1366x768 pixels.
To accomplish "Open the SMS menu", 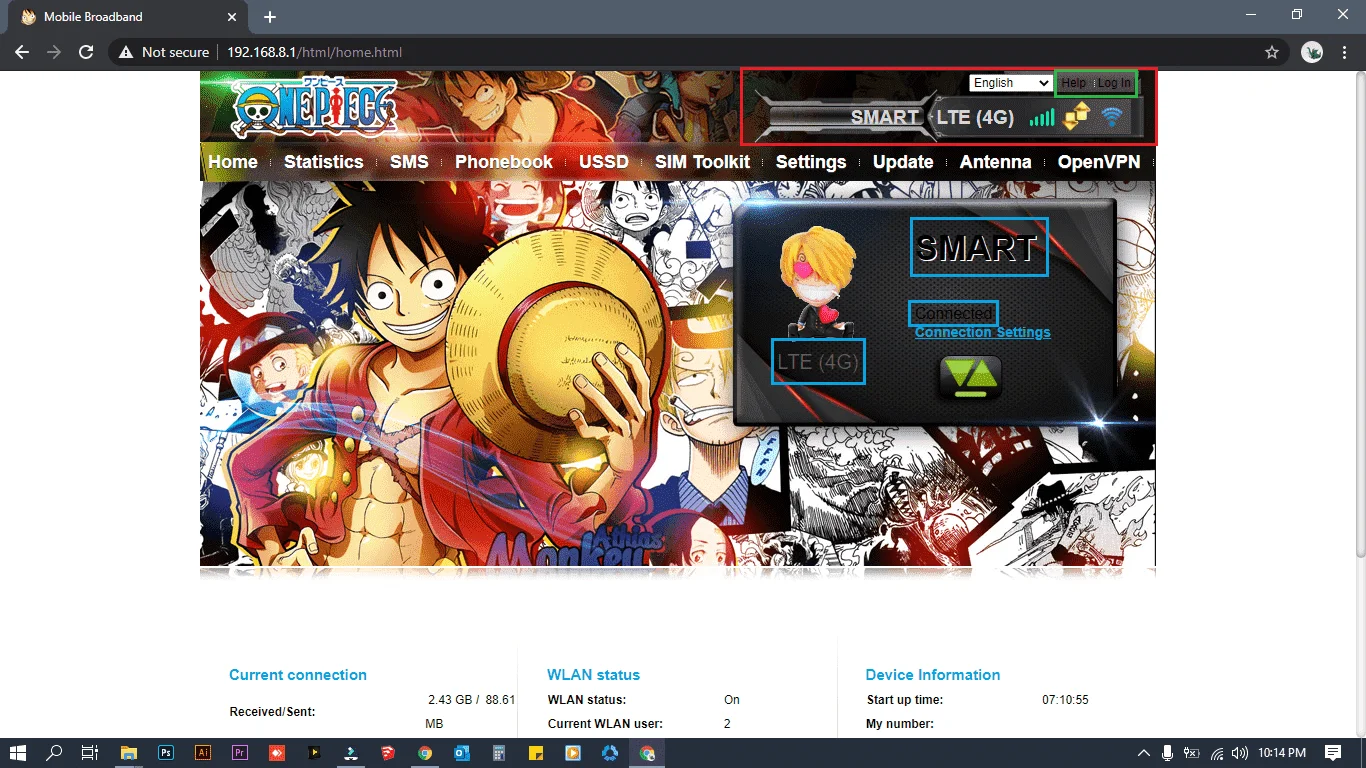I will click(409, 162).
